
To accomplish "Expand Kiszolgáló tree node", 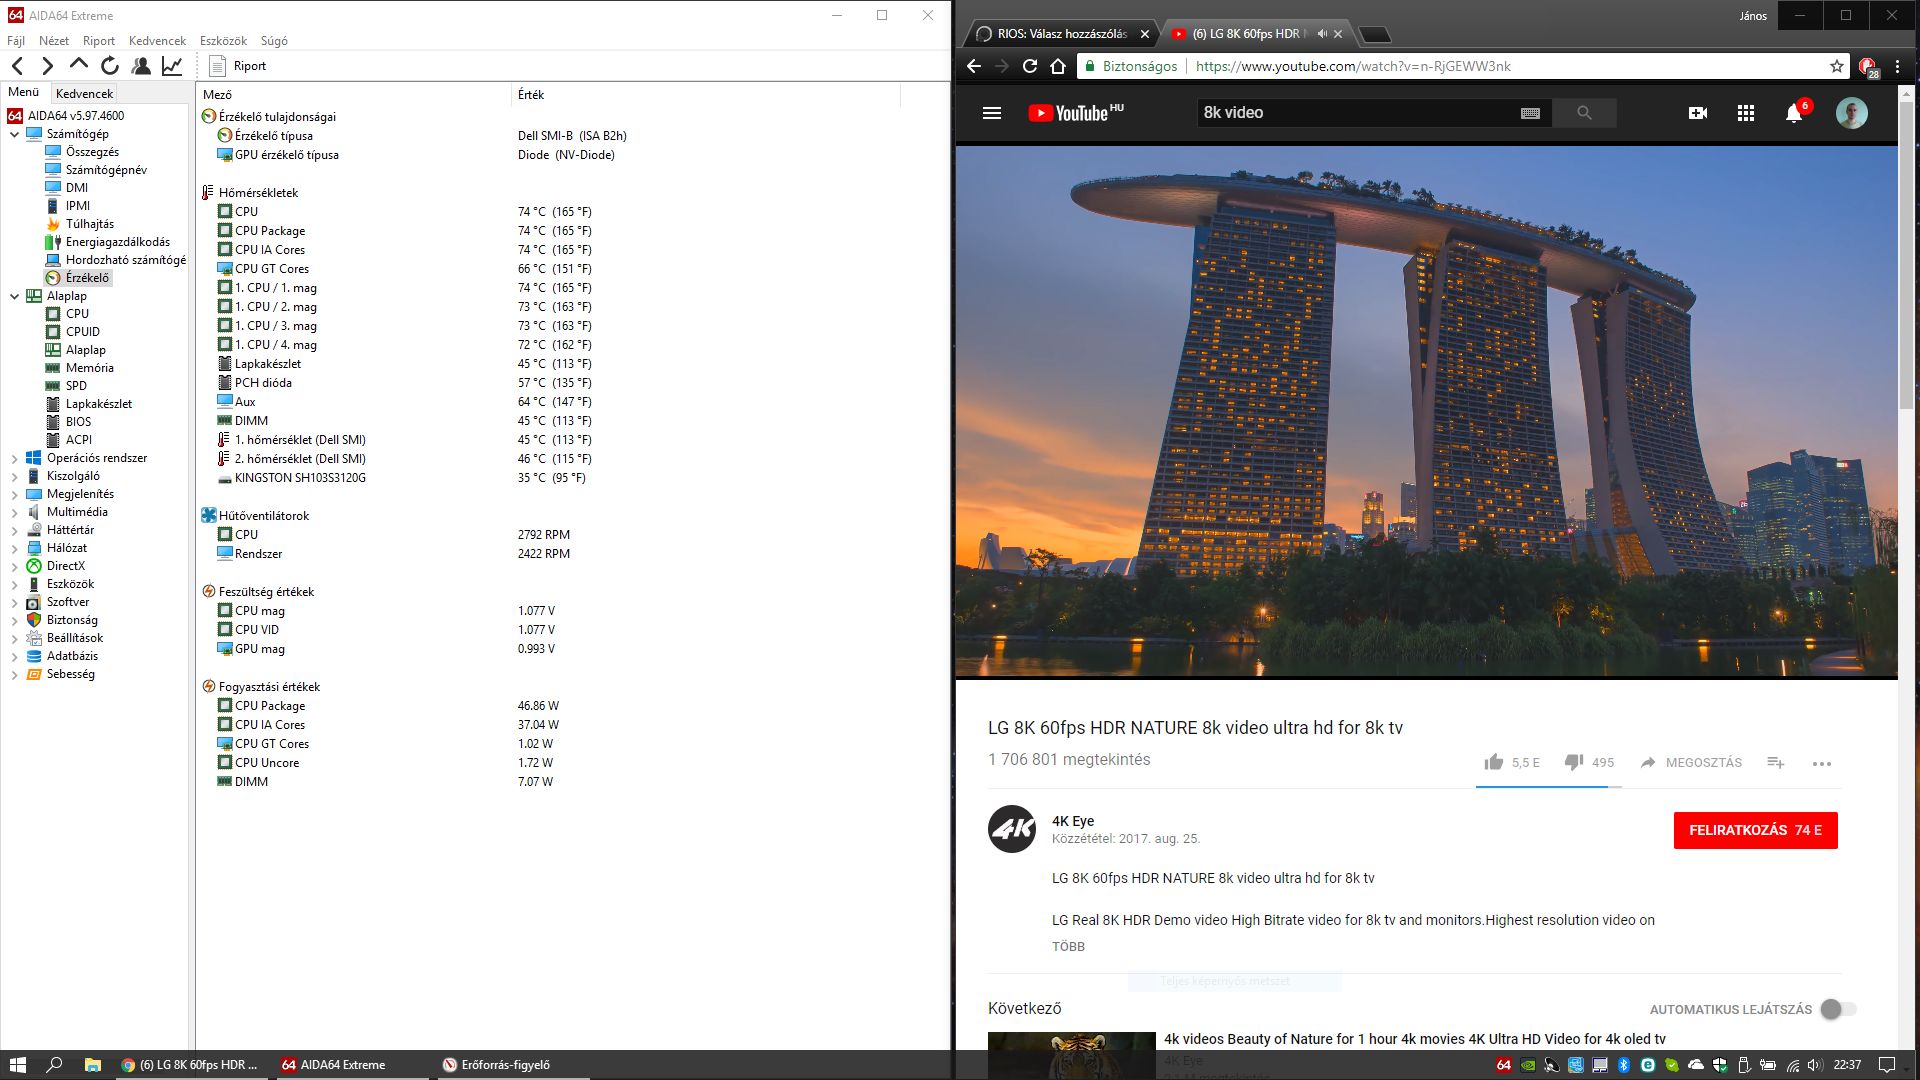I will click(x=15, y=476).
